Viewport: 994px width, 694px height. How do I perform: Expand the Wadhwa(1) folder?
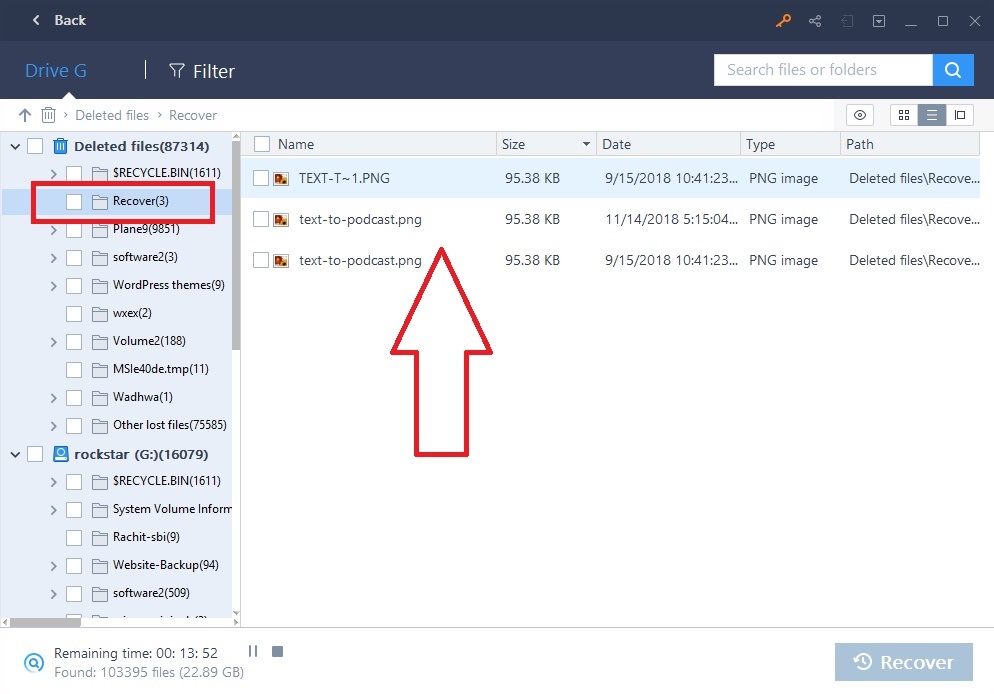53,398
